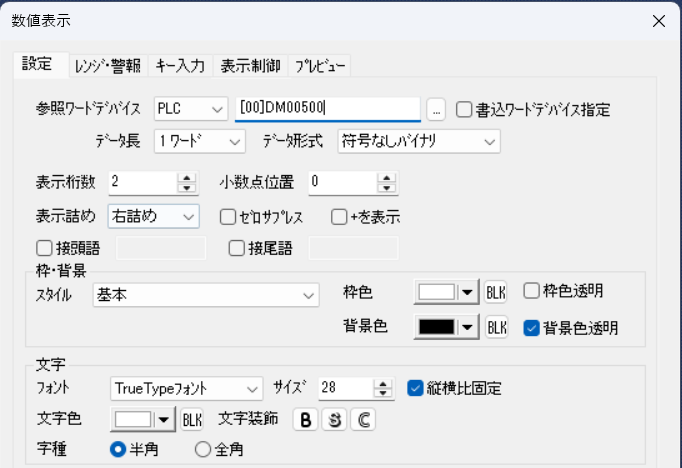The height and width of the screenshot is (468, 682).
Task: Select the 全角 radio button
Action: pos(203,450)
